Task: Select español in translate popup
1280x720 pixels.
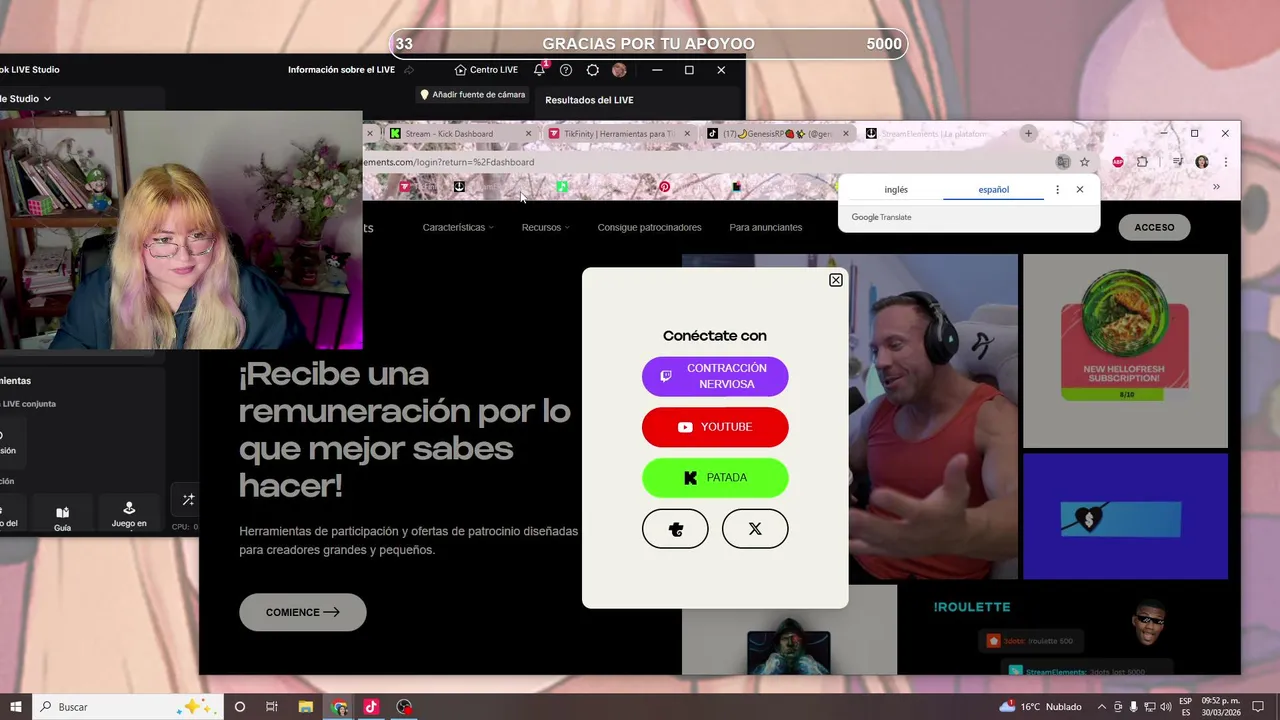Action: (x=993, y=189)
